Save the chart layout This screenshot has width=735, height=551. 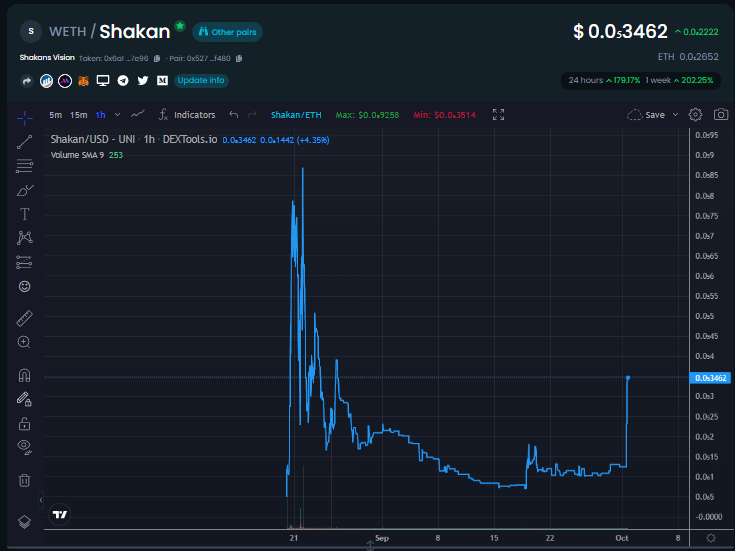pos(646,115)
